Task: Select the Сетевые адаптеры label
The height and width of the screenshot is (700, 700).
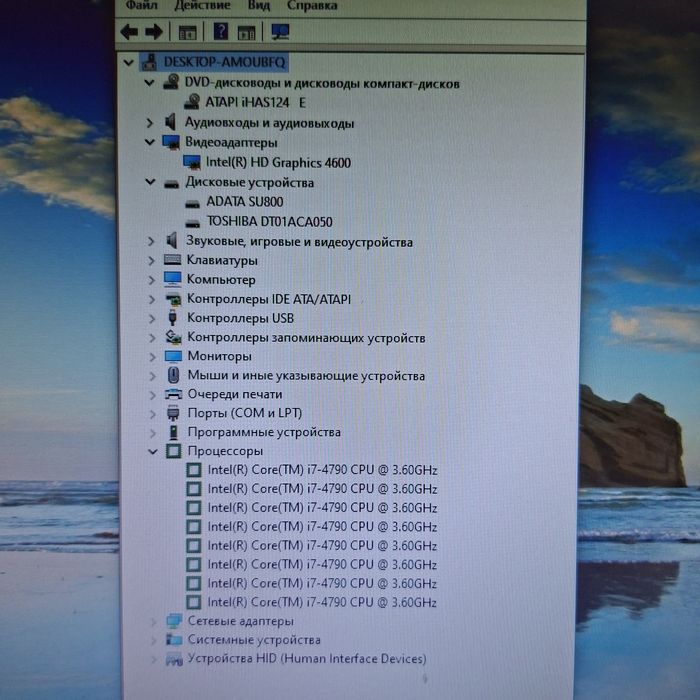Action: [241, 621]
